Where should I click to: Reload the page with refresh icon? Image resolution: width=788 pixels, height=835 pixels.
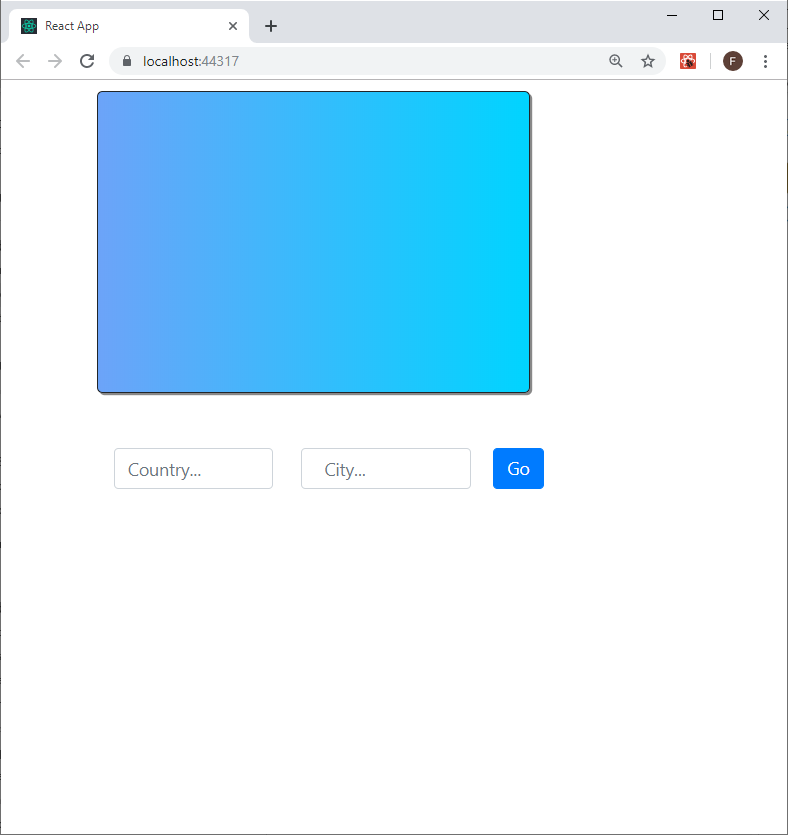pyautogui.click(x=87, y=61)
